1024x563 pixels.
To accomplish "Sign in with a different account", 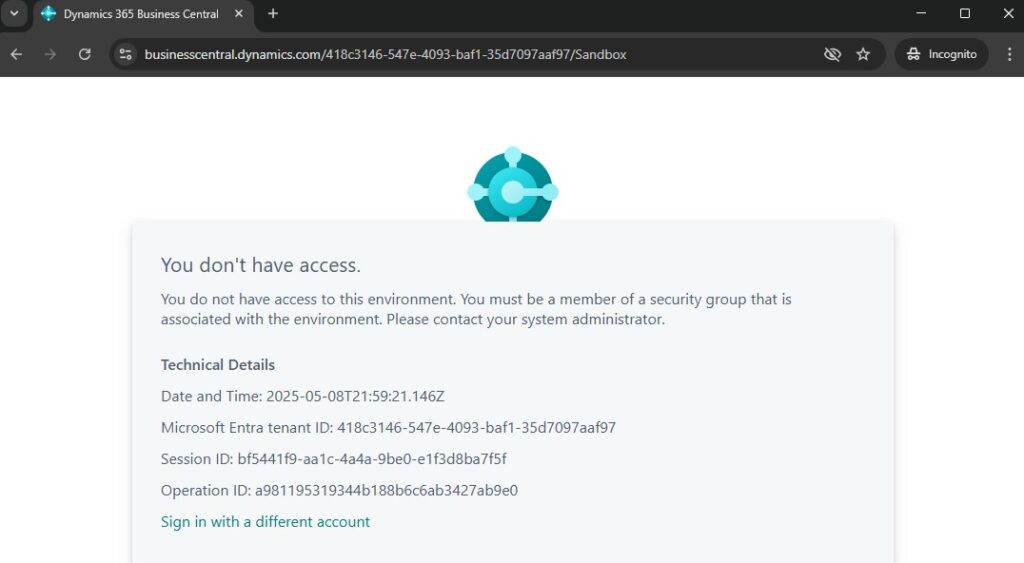I will pyautogui.click(x=265, y=522).
